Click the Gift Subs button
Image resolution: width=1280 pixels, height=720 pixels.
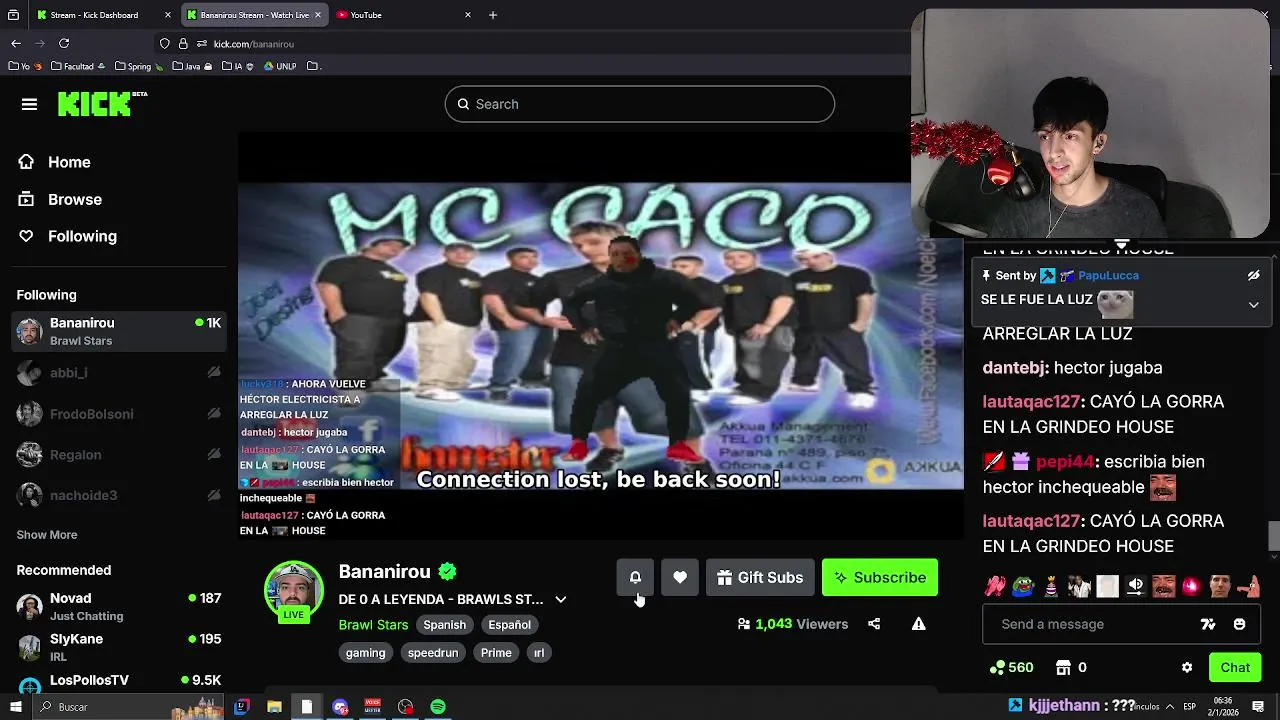(760, 578)
